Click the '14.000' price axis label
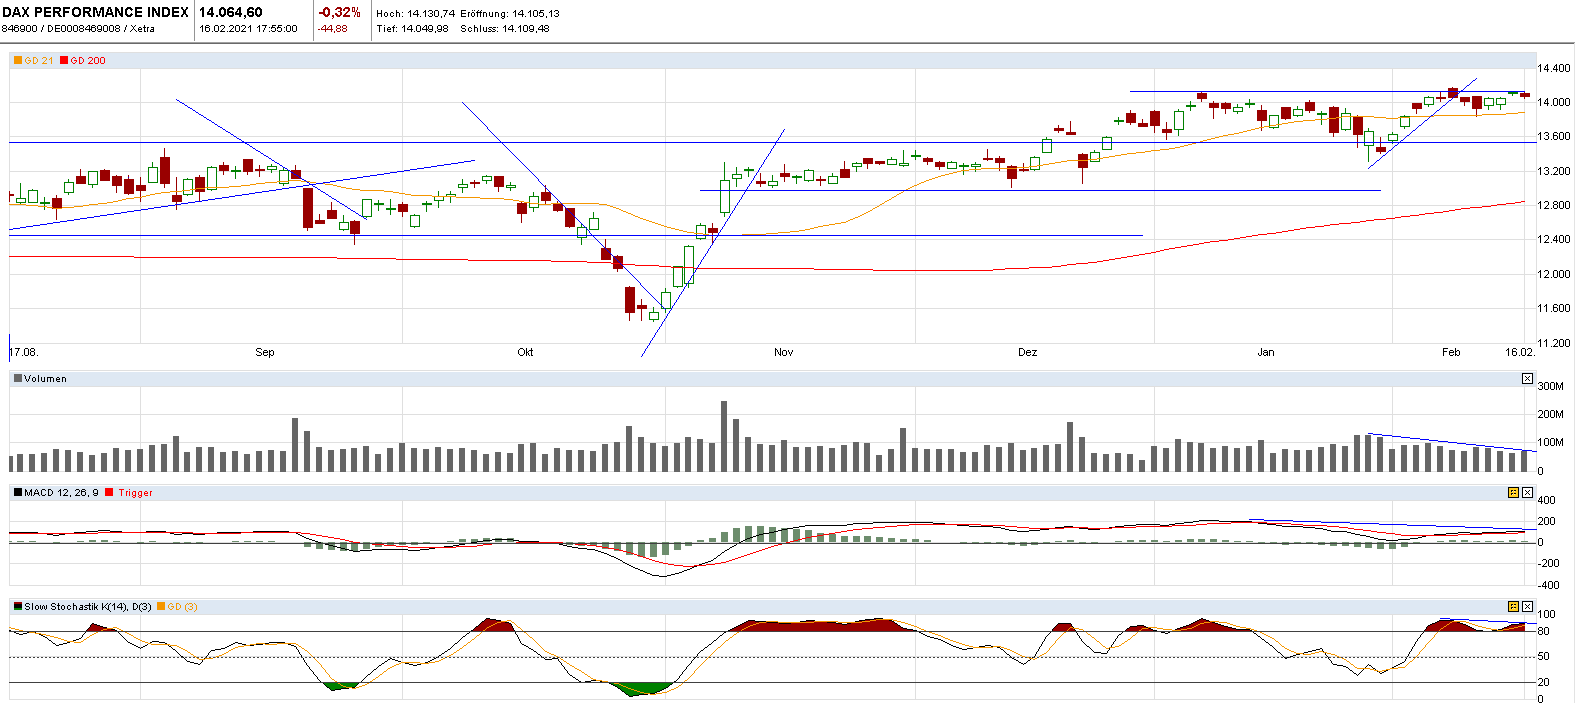 pos(1554,102)
